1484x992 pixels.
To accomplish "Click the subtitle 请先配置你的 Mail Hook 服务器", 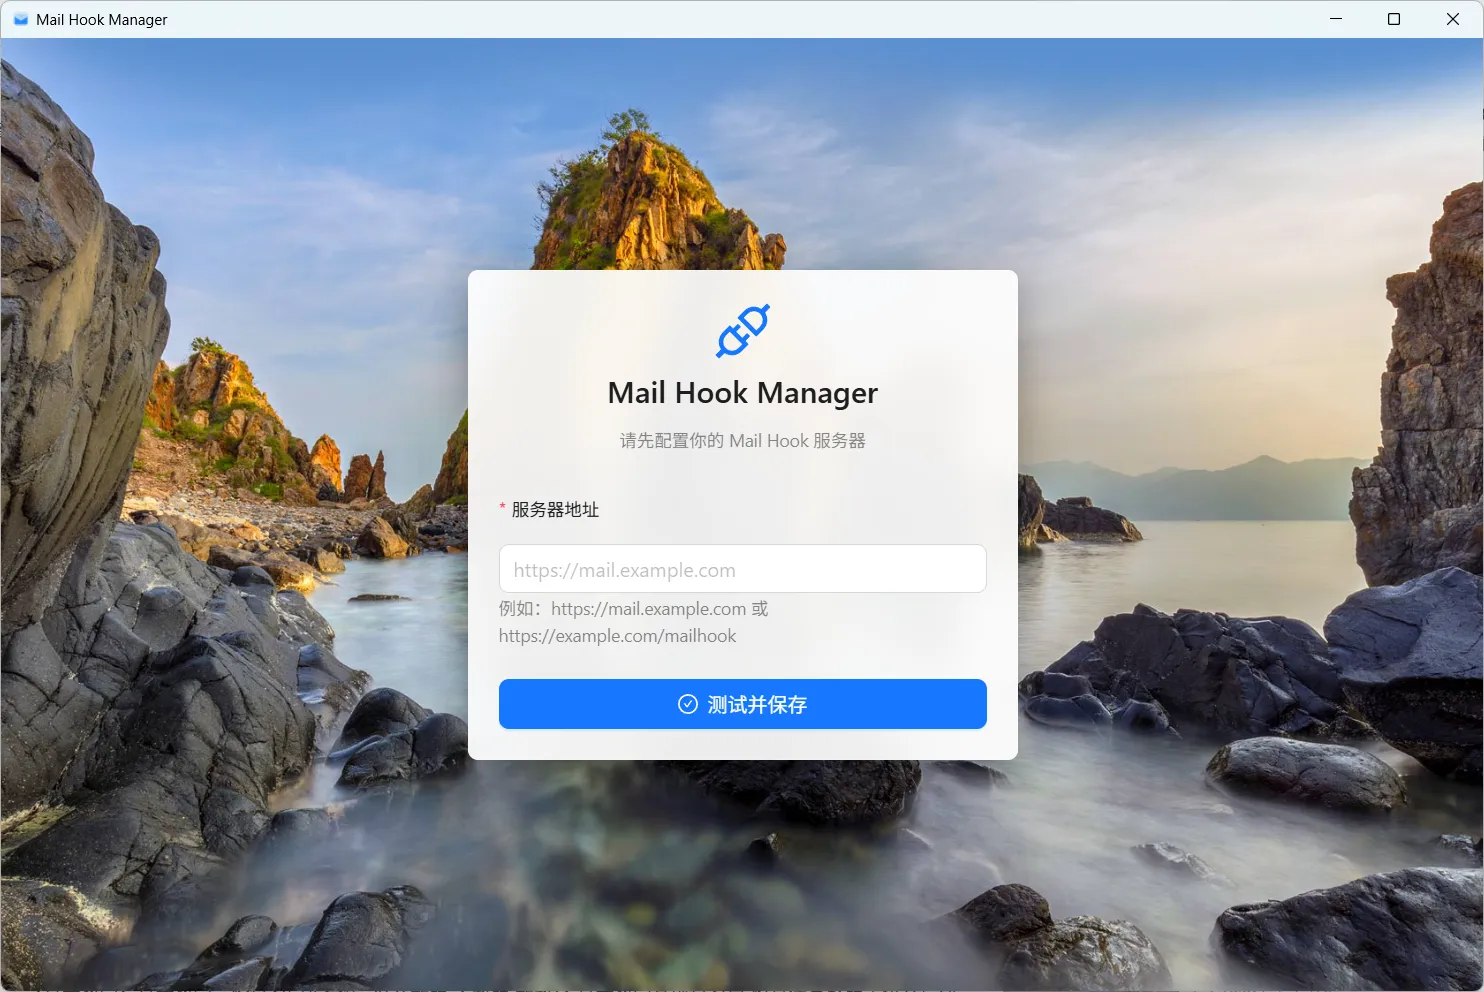I will point(743,441).
